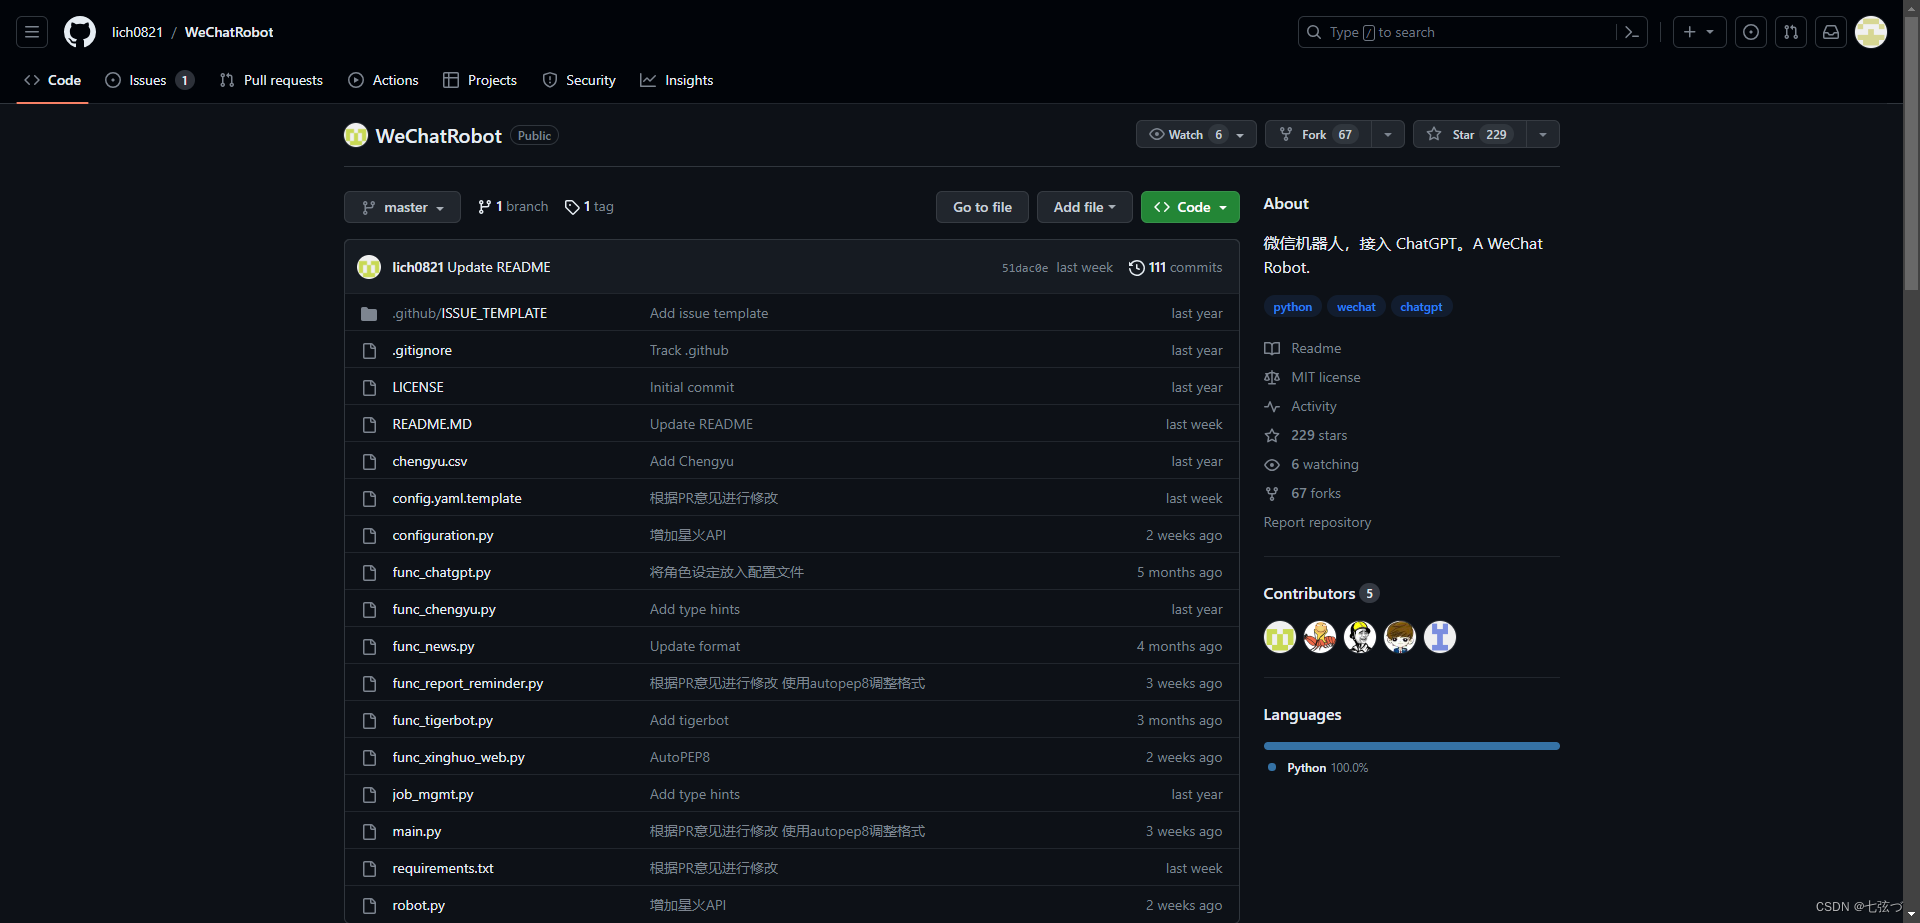Open the func_chatgpt.py file
The height and width of the screenshot is (923, 1920).
pyautogui.click(x=441, y=572)
